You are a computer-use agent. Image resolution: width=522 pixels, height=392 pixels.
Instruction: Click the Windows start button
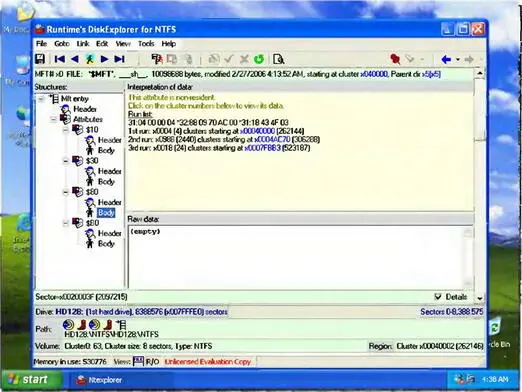click(x=31, y=380)
